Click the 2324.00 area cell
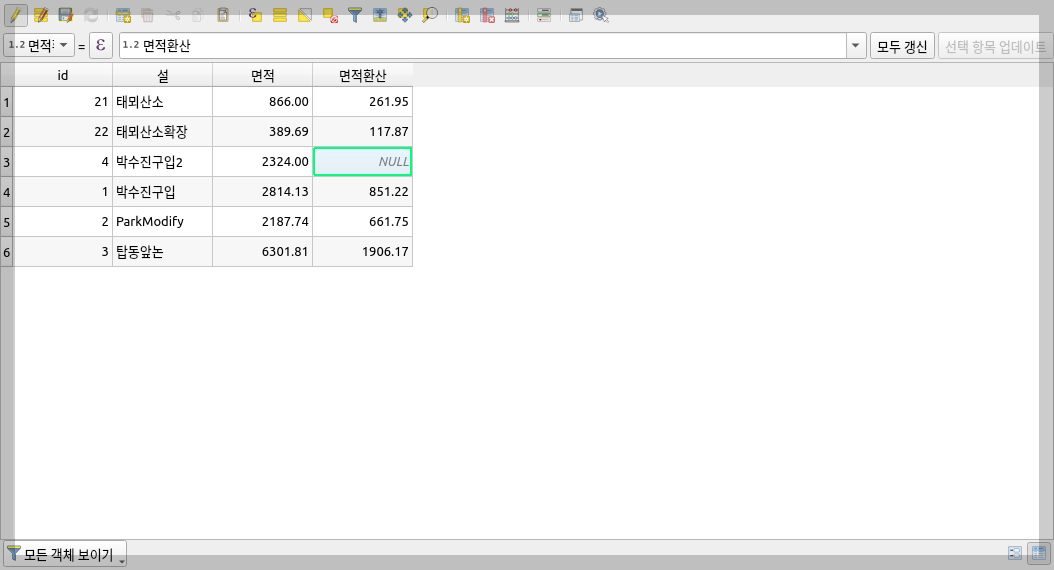 pos(263,161)
